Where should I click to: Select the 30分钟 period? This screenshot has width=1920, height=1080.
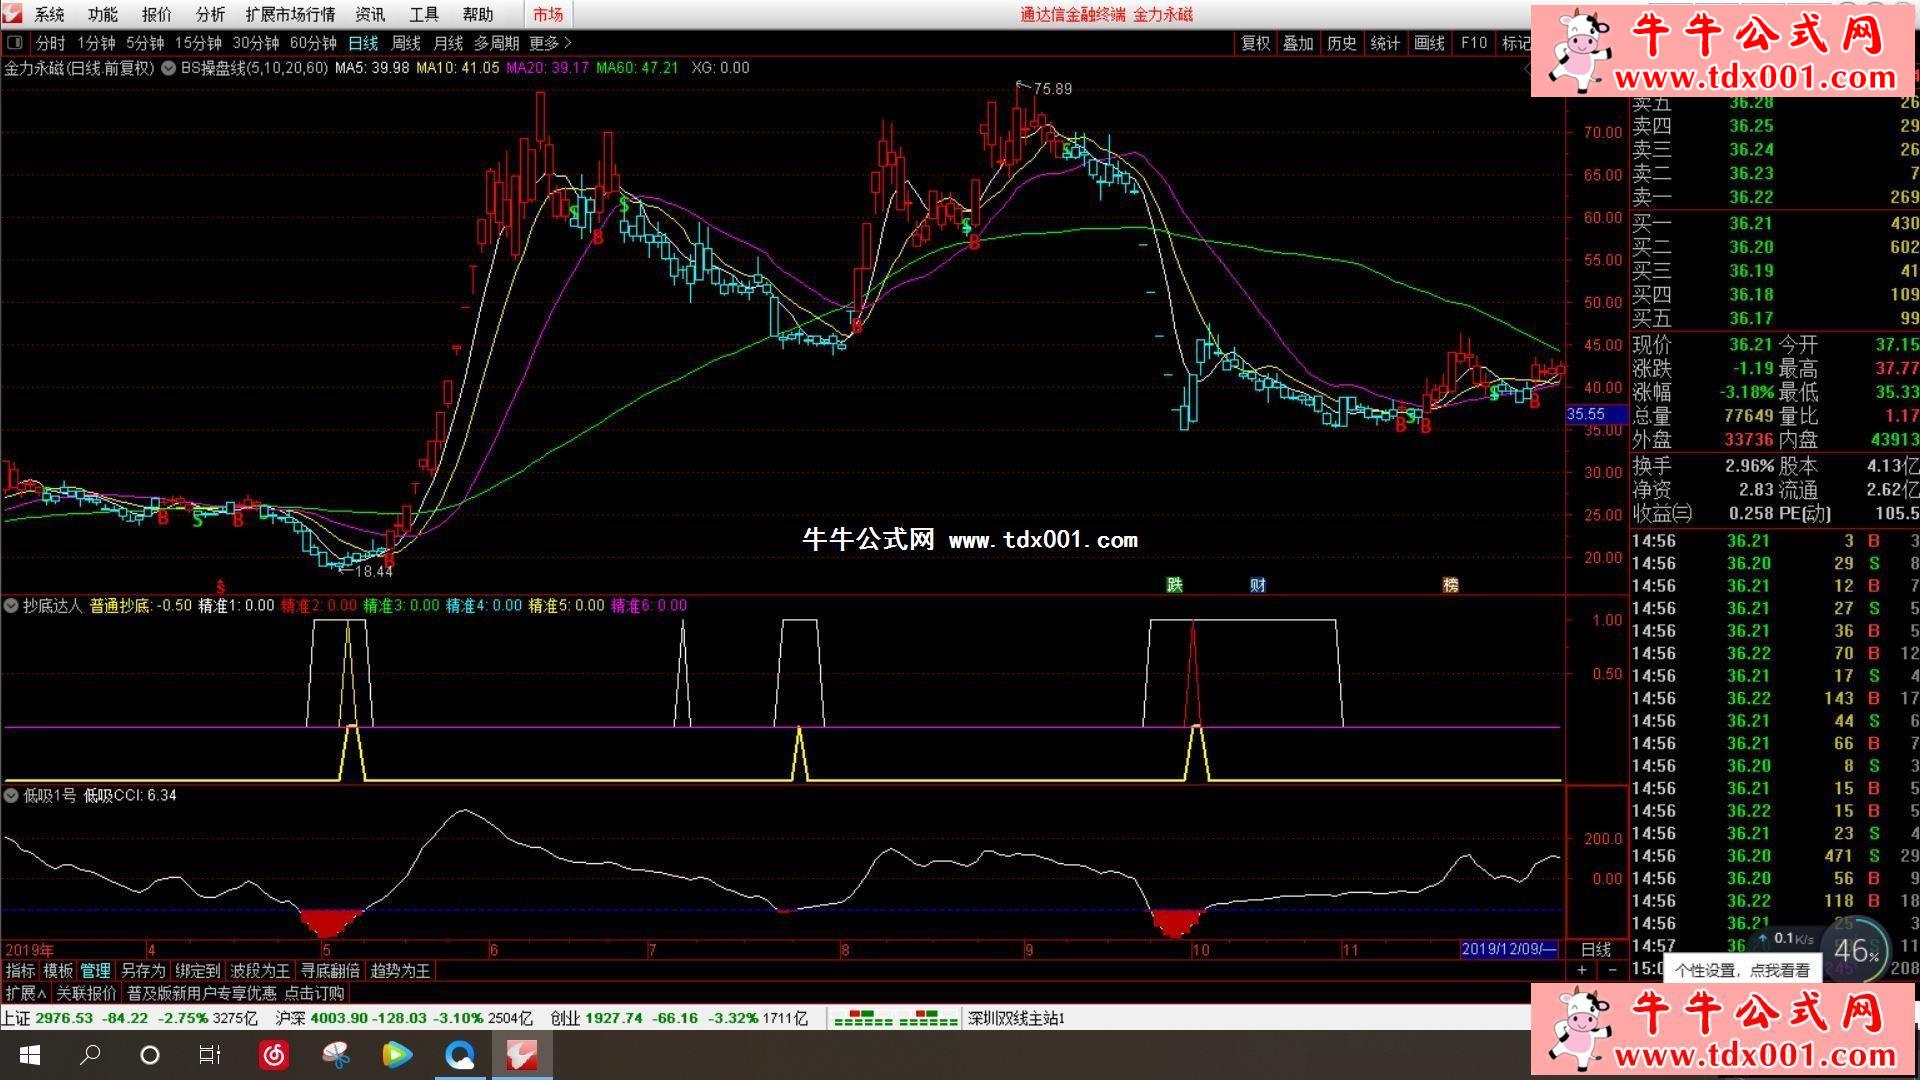click(x=256, y=43)
